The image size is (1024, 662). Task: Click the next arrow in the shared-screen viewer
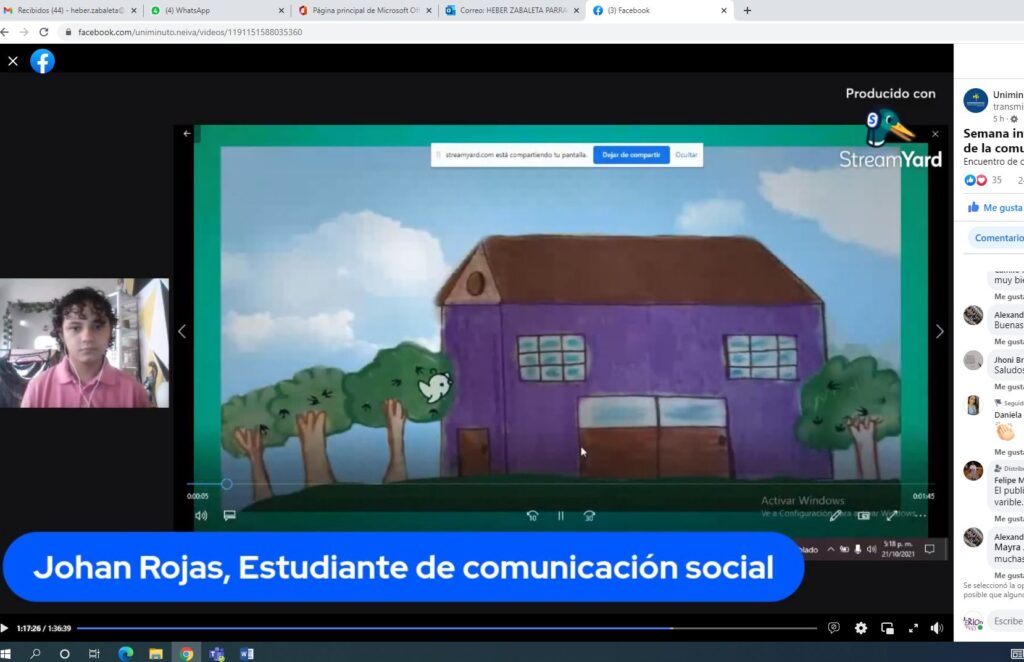tap(939, 332)
